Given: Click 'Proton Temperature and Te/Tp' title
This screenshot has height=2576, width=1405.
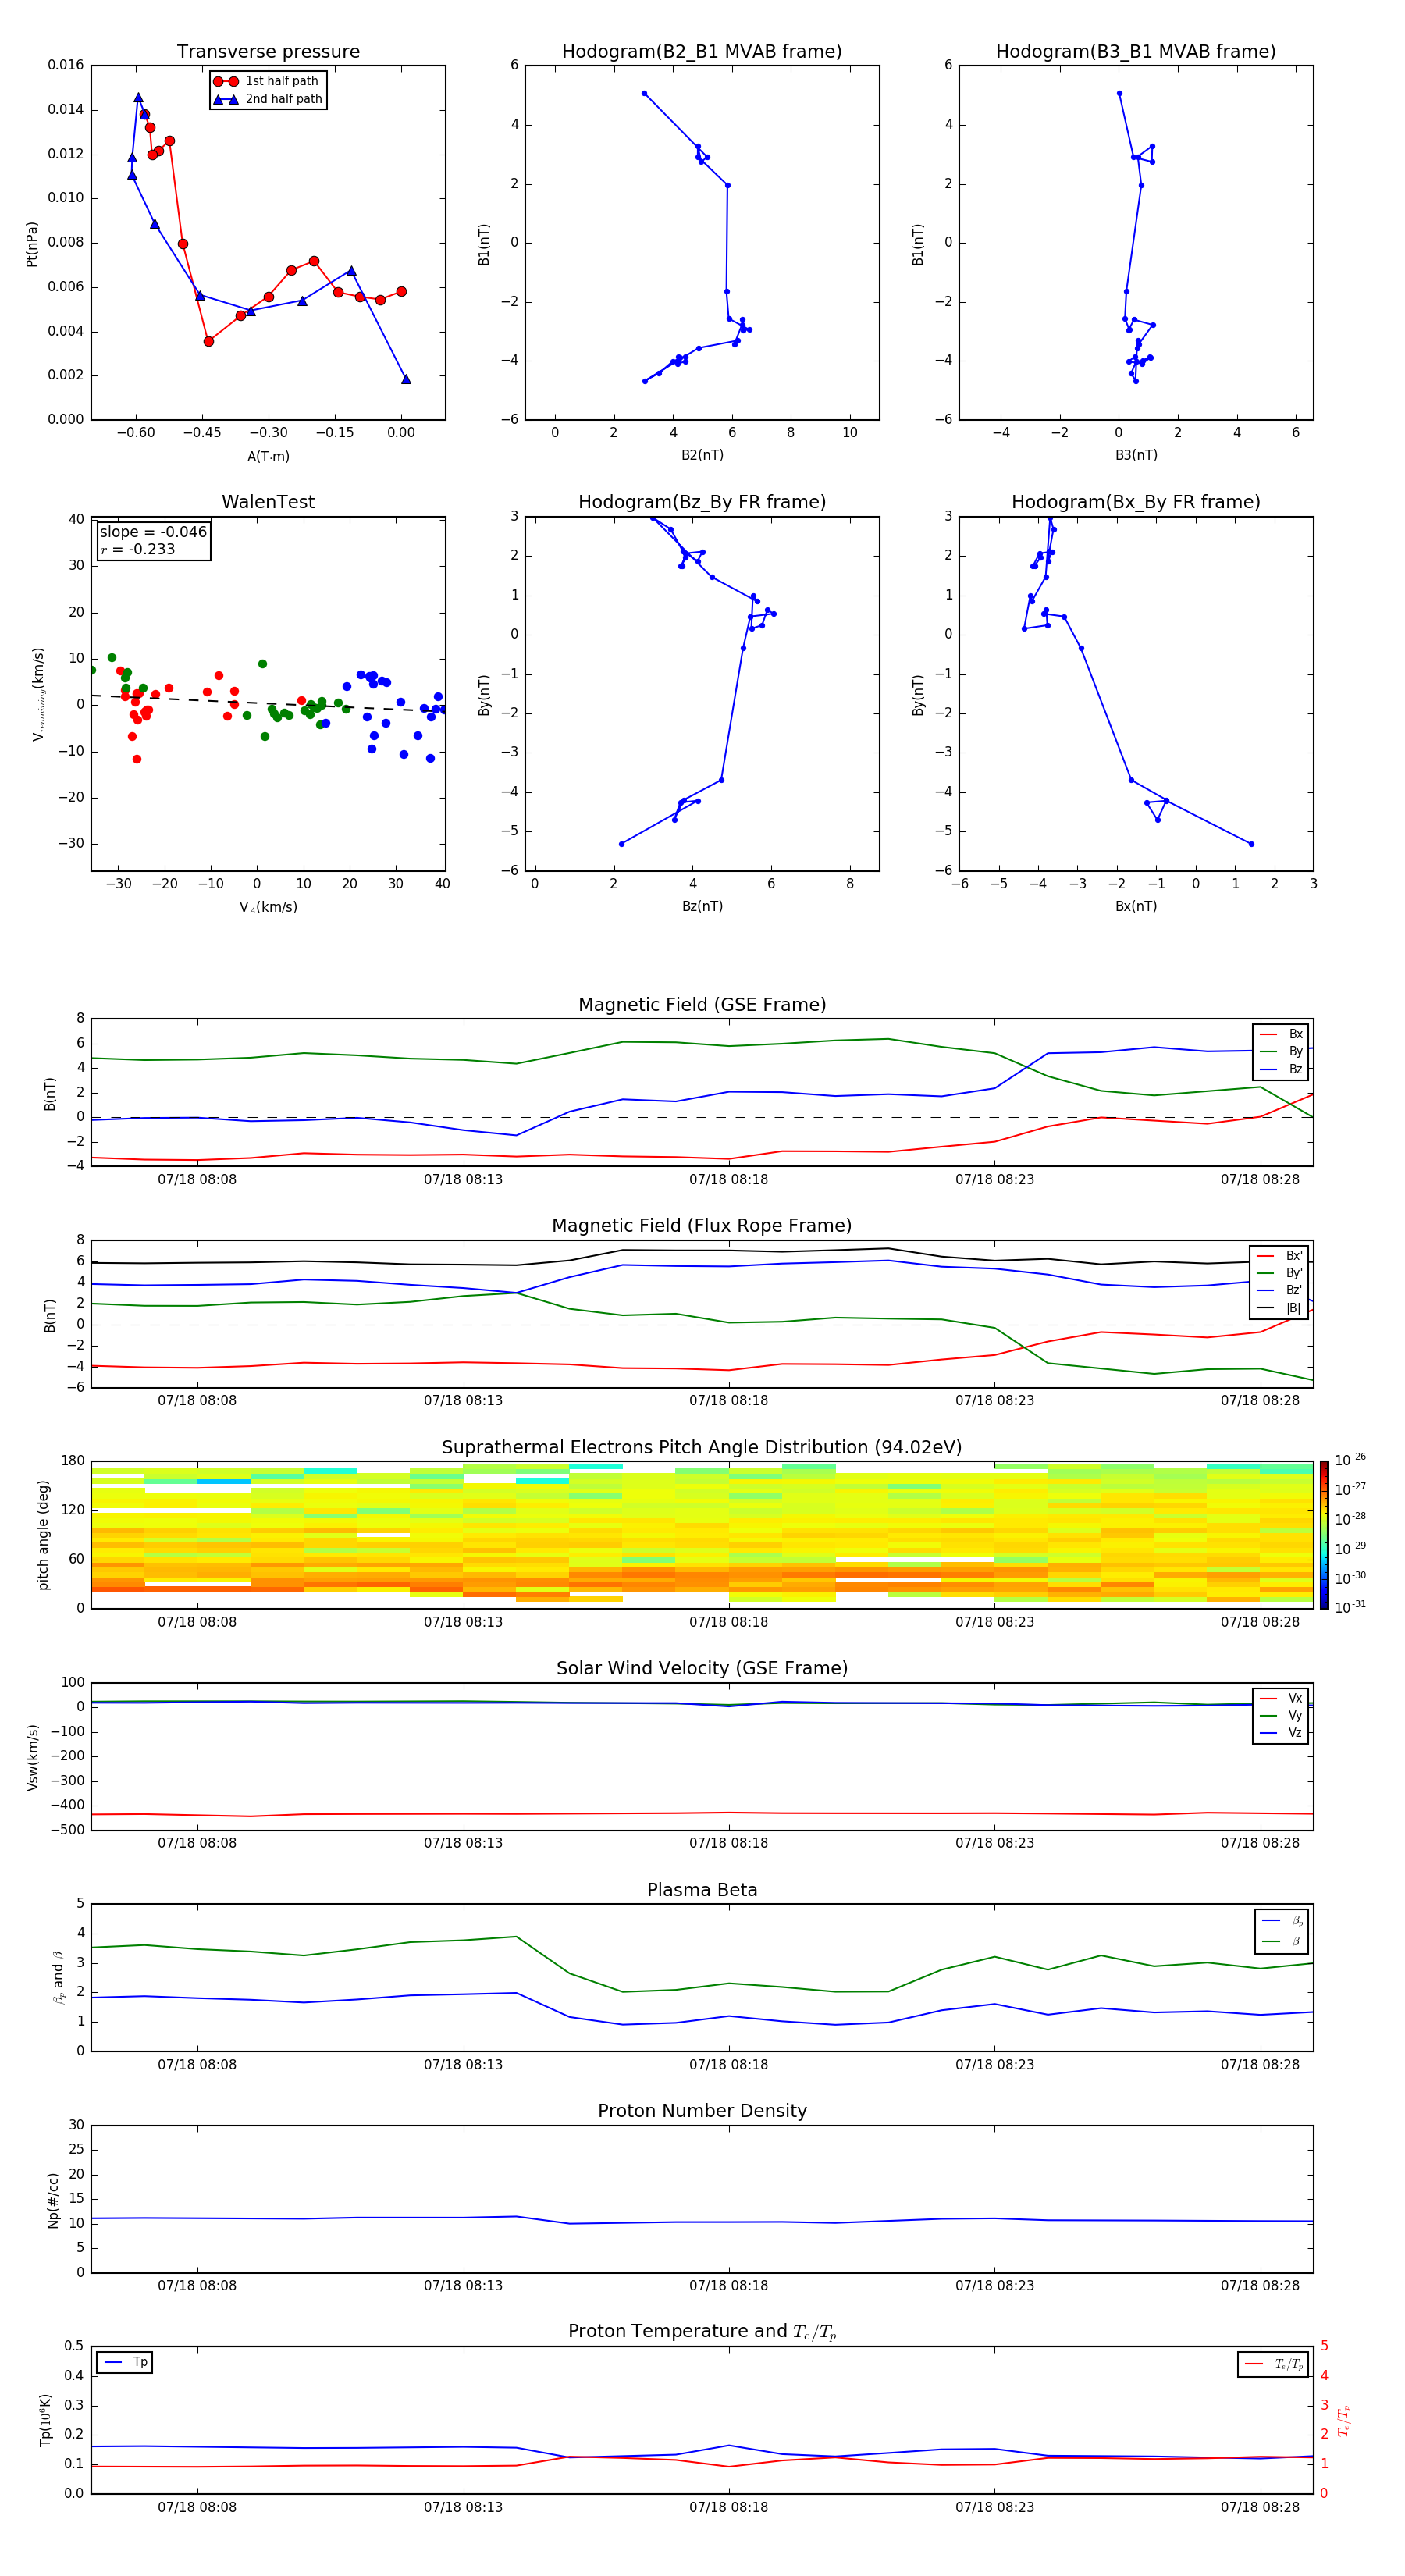Looking at the screenshot, I should click(702, 2332).
